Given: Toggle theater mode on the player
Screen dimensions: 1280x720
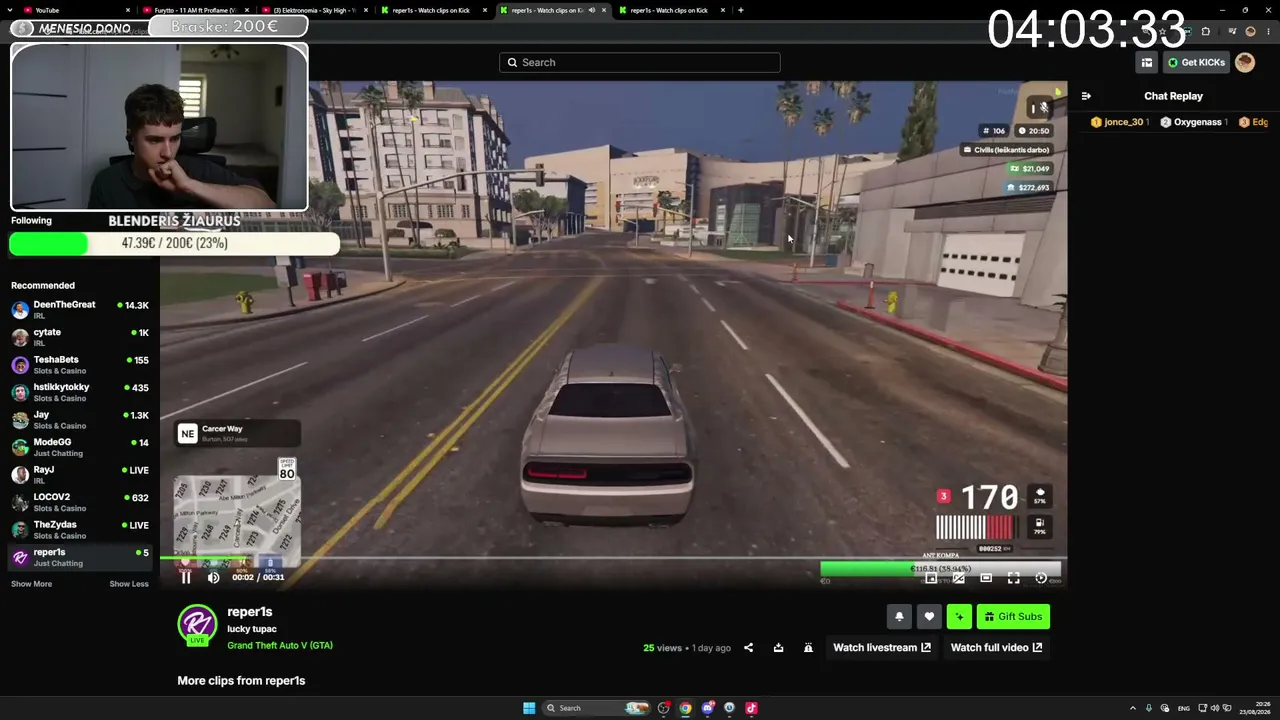Looking at the screenshot, I should point(986,578).
